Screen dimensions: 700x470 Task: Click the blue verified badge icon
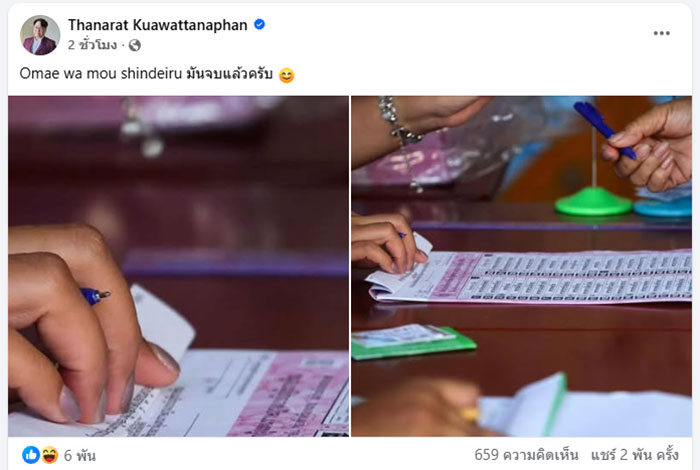[259, 25]
